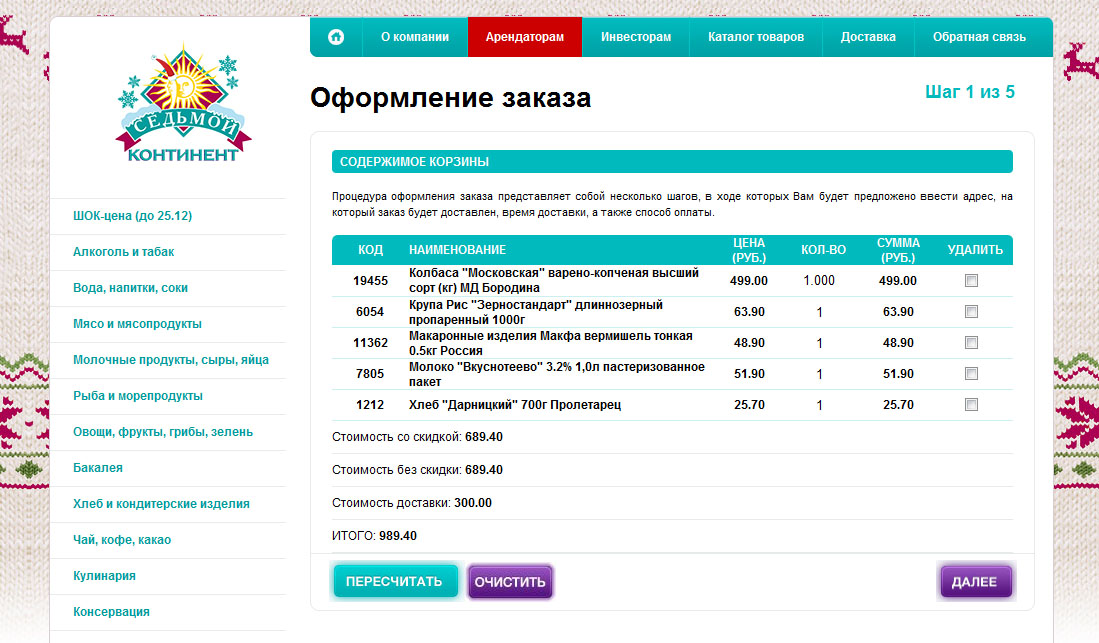Image resolution: width=1099 pixels, height=643 pixels.
Task: Edit quantity field for Макаронные изделия row
Action: (819, 343)
